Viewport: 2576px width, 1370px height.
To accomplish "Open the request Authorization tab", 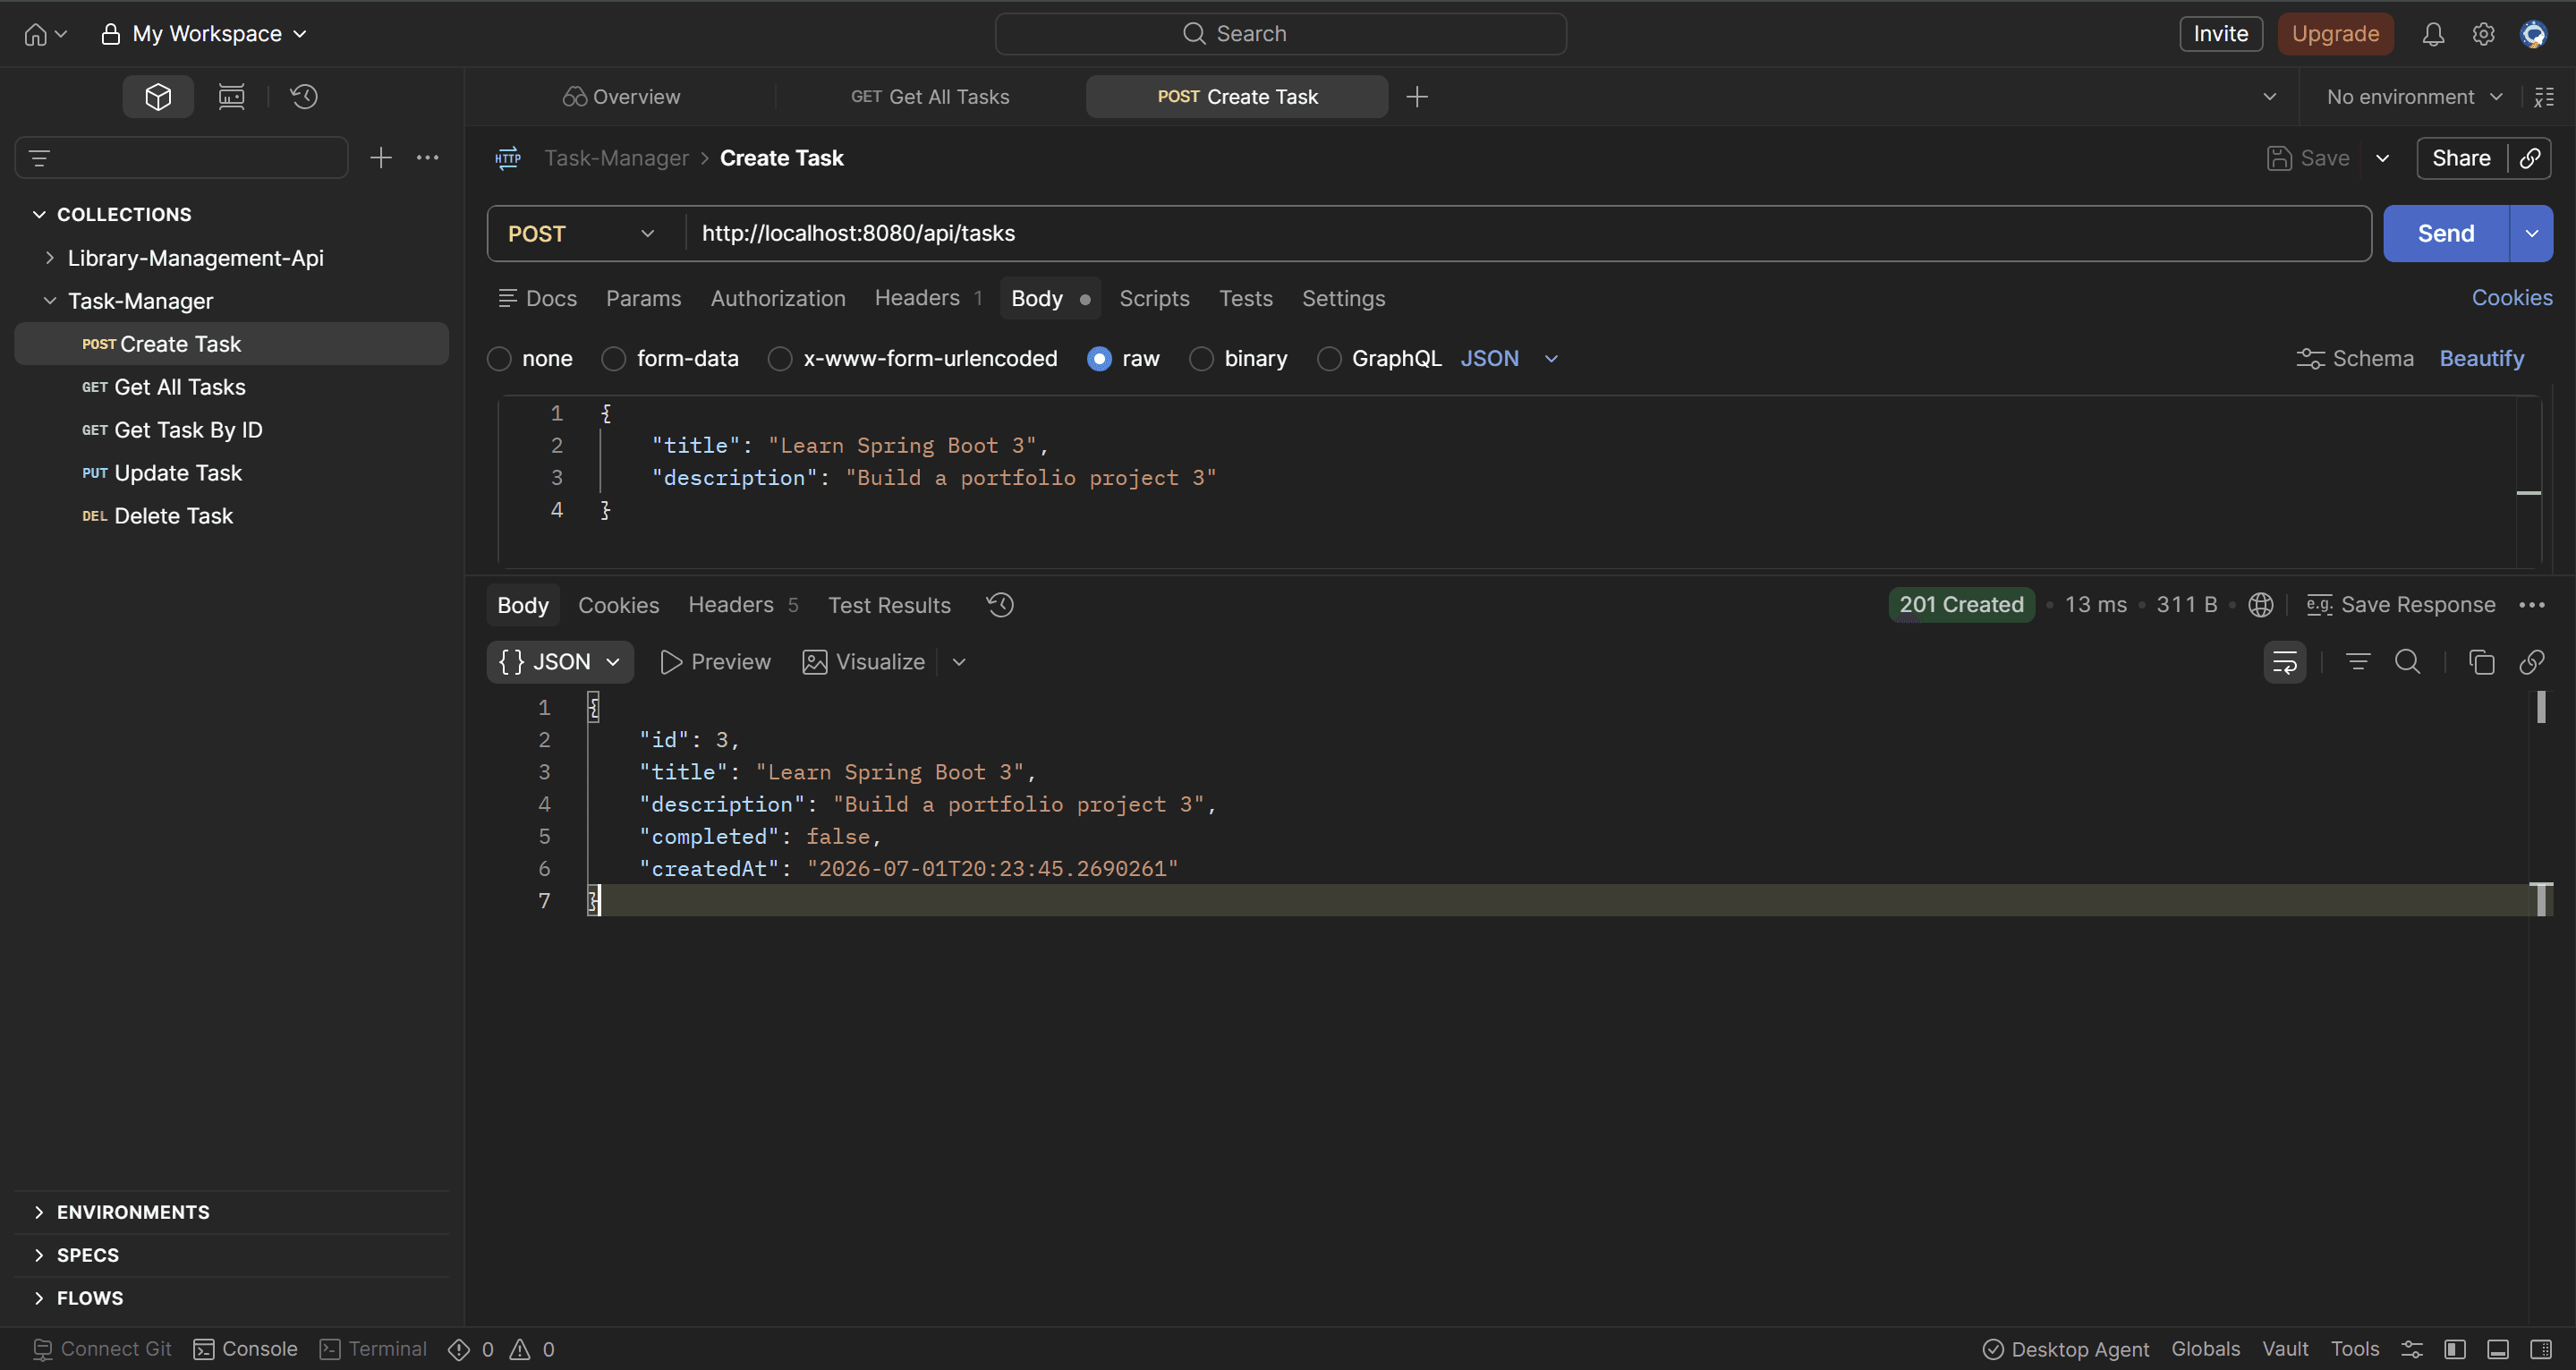I will [778, 298].
